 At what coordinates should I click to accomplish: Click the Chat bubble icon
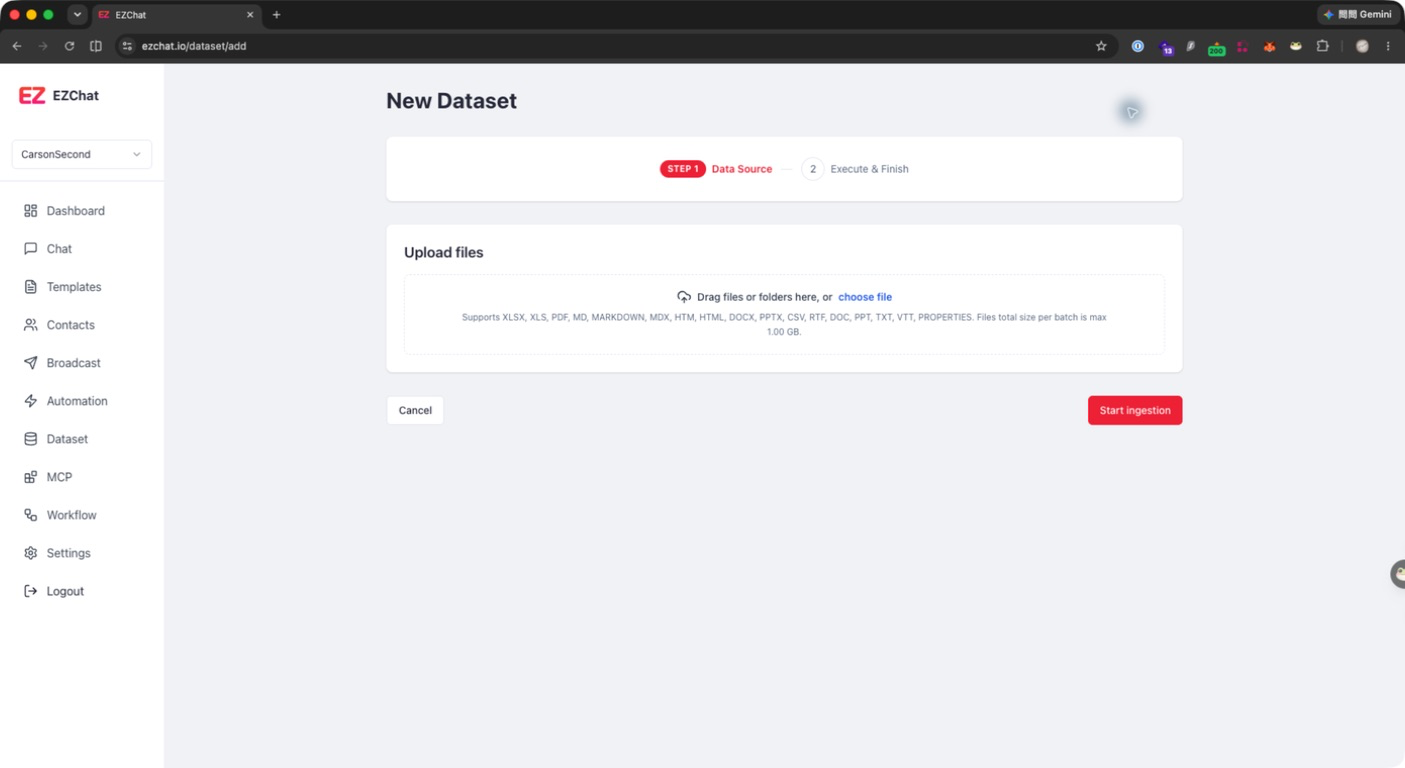pyautogui.click(x=30, y=249)
